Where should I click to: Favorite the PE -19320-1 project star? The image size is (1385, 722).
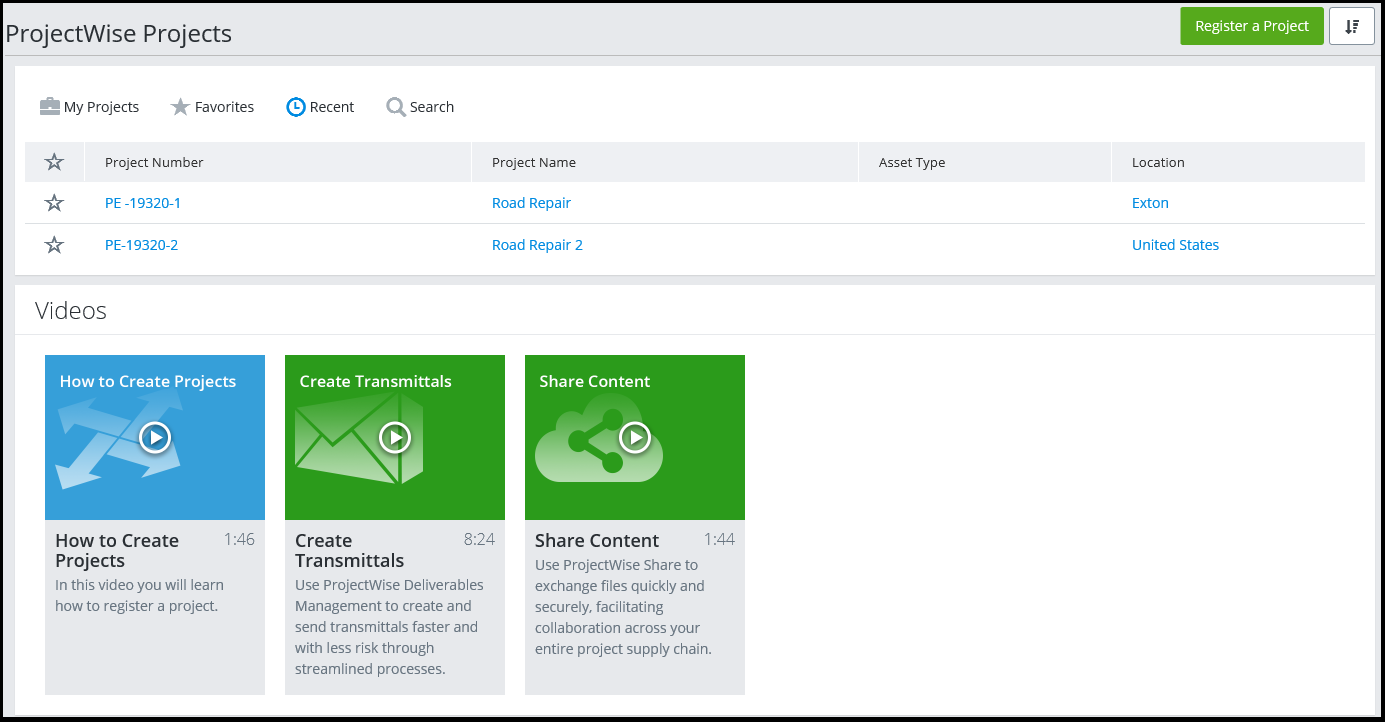[55, 203]
